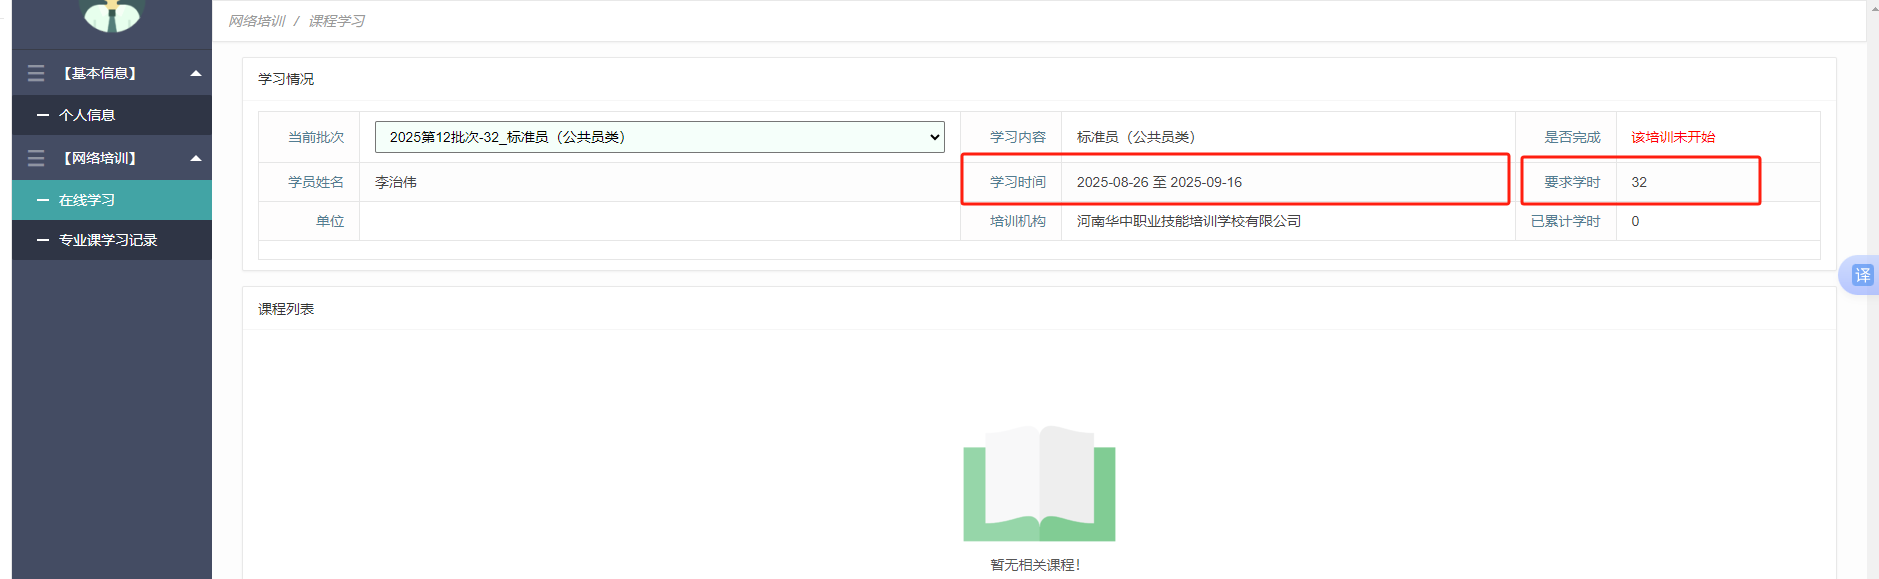Click the open book empty-state illustration
The height and width of the screenshot is (579, 1879).
(x=1039, y=484)
